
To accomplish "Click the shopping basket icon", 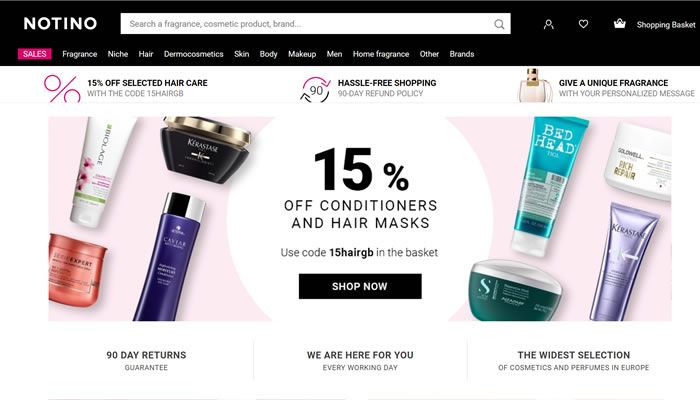I will pos(620,23).
